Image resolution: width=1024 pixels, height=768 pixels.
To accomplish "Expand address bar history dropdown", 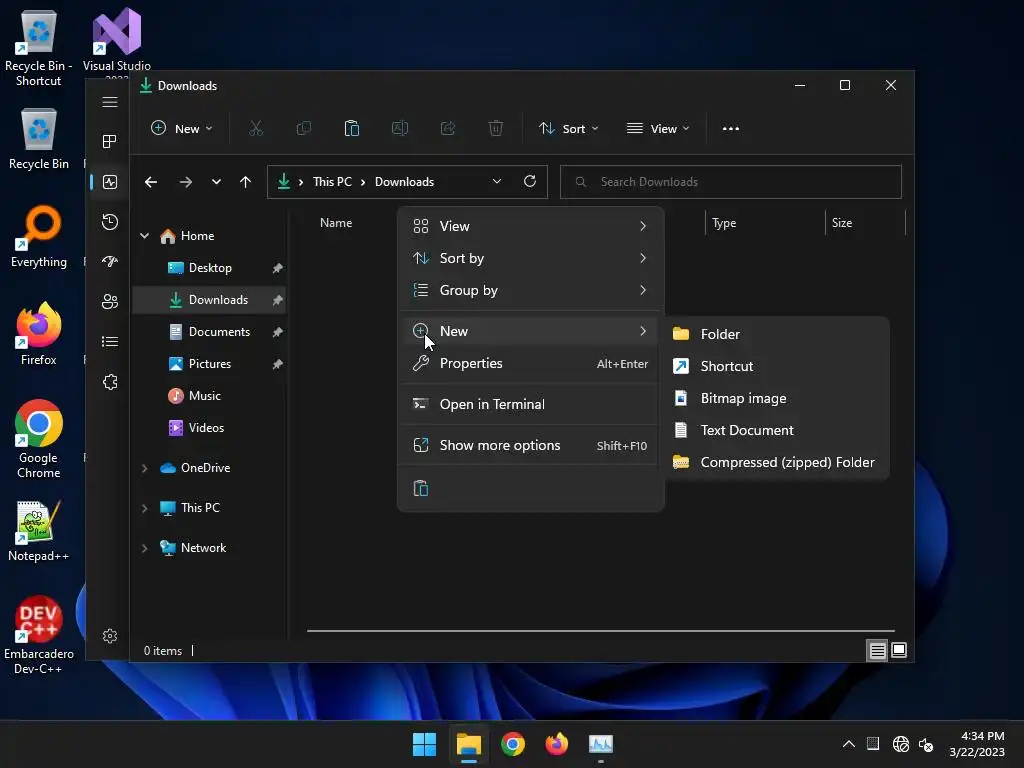I will point(497,182).
